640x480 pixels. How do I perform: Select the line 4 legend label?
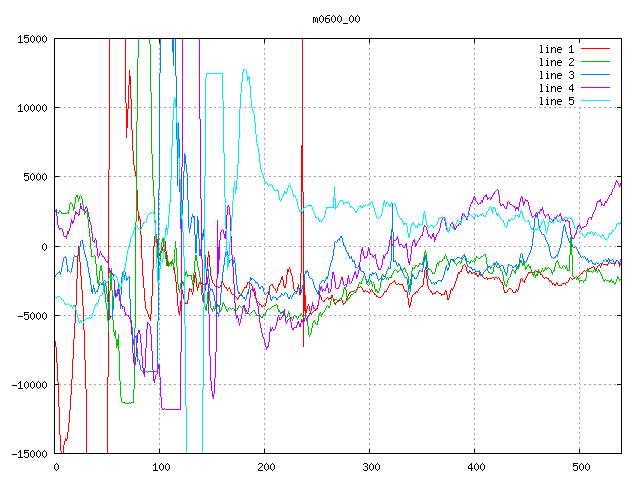pos(557,88)
